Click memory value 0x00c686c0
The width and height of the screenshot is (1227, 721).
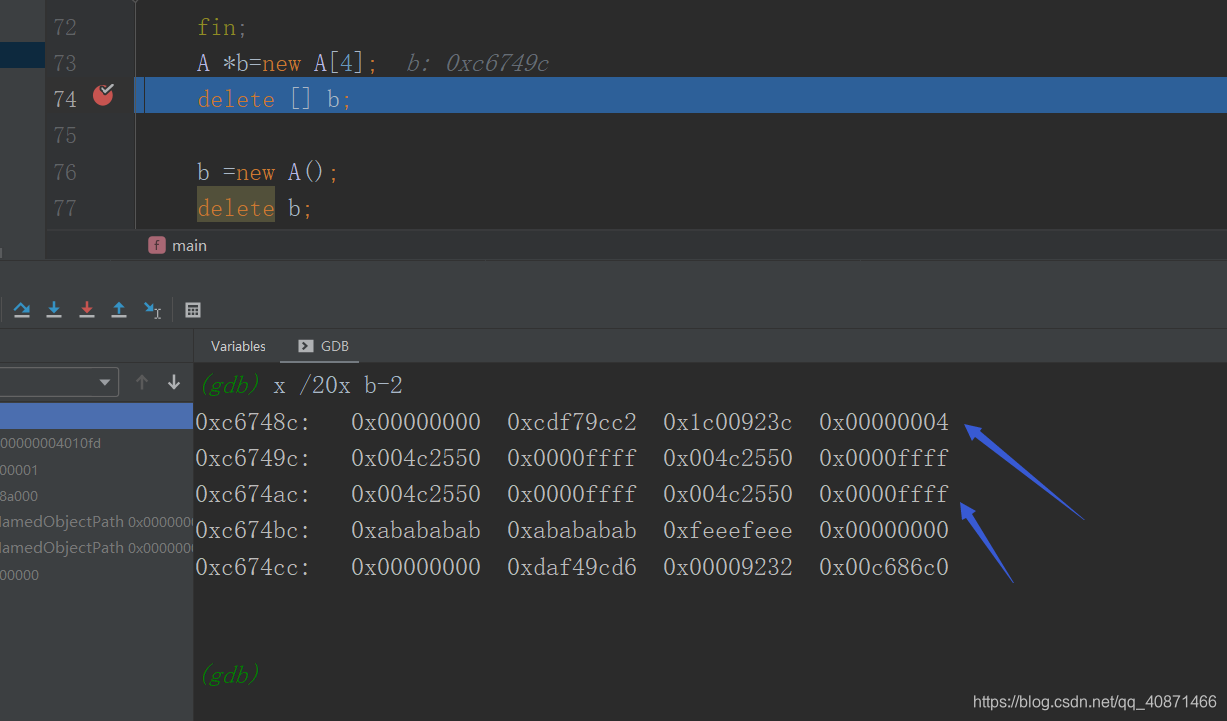tap(884, 567)
